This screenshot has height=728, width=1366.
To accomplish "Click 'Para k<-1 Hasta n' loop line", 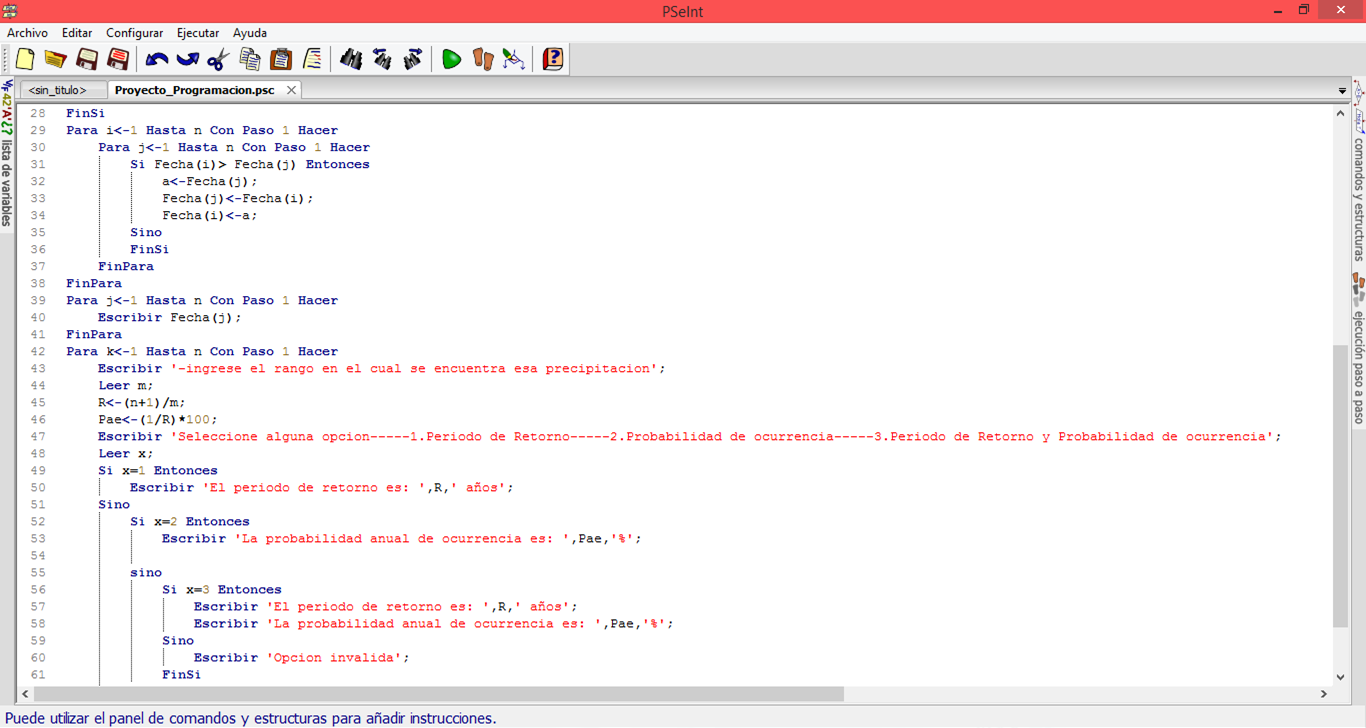I will pos(202,351).
